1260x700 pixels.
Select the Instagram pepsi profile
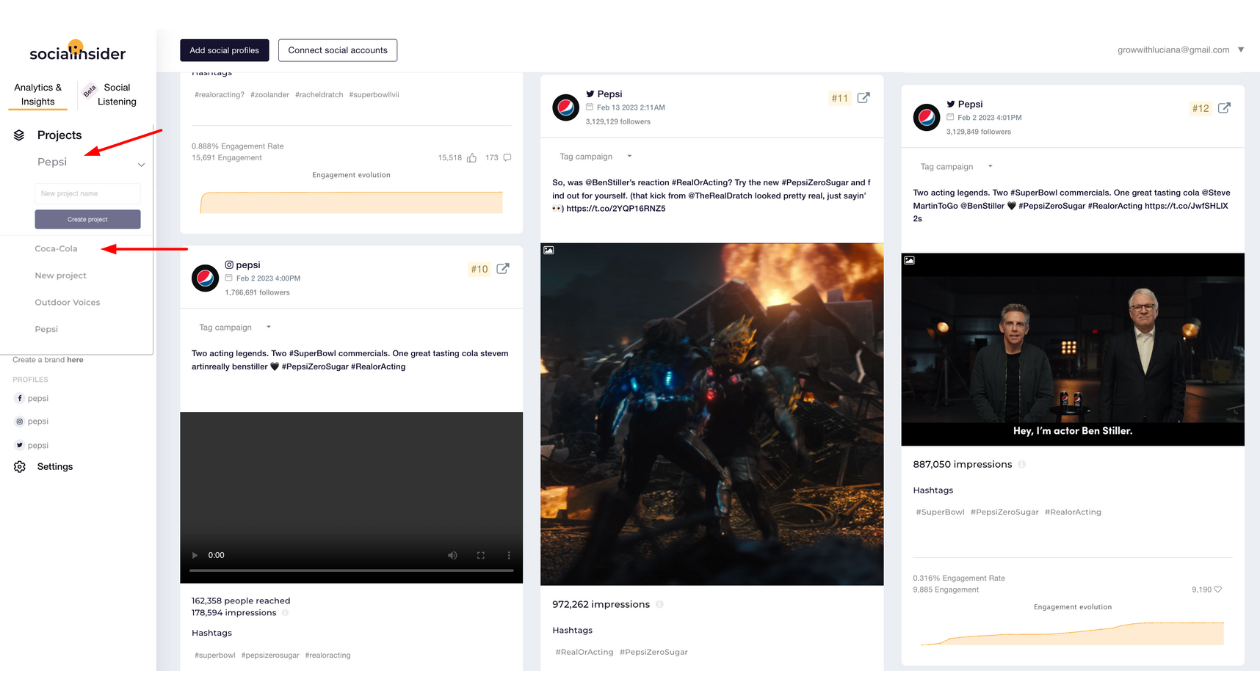click(31, 422)
